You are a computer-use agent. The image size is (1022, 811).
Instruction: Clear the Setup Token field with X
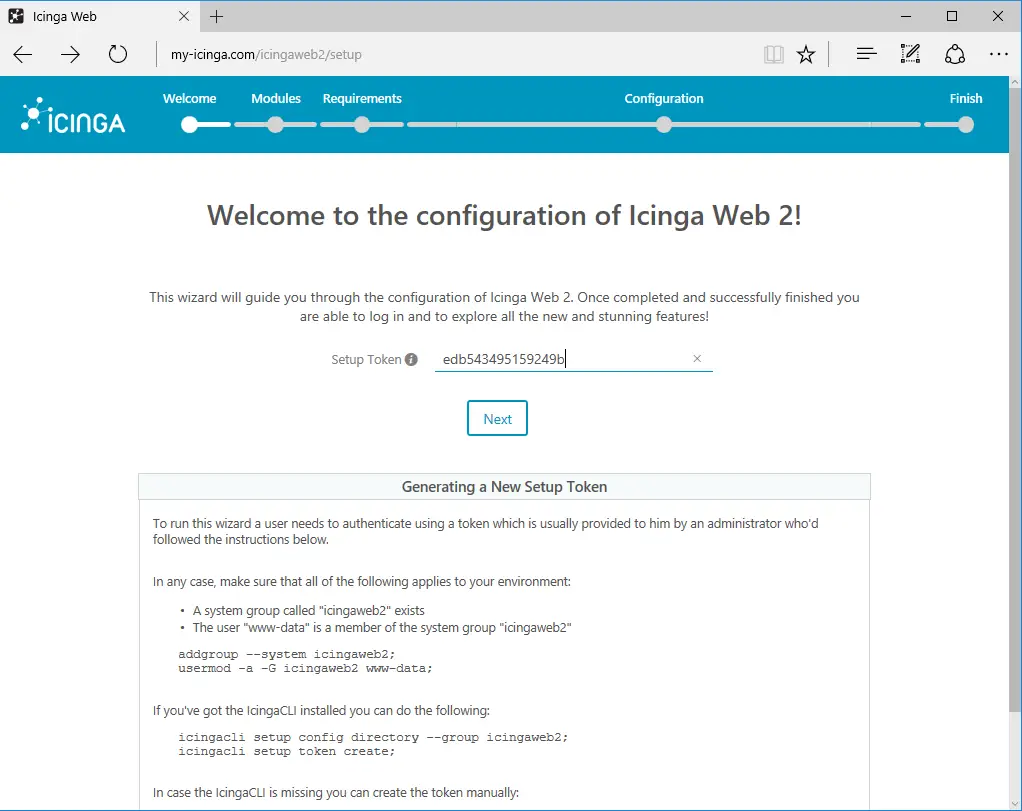click(x=697, y=359)
